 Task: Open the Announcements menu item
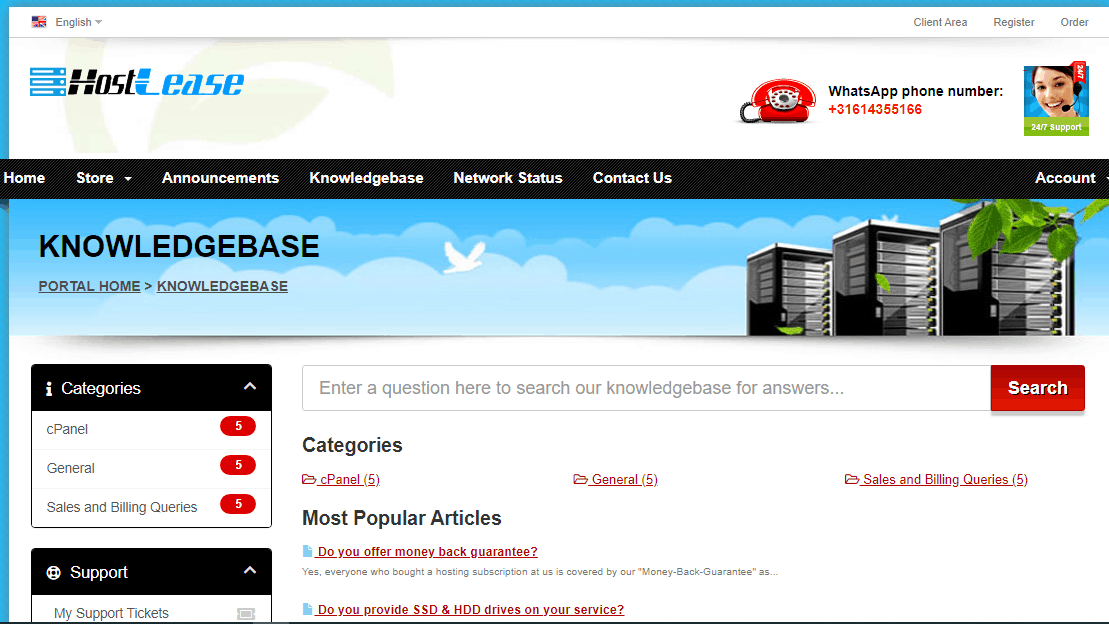coord(220,178)
